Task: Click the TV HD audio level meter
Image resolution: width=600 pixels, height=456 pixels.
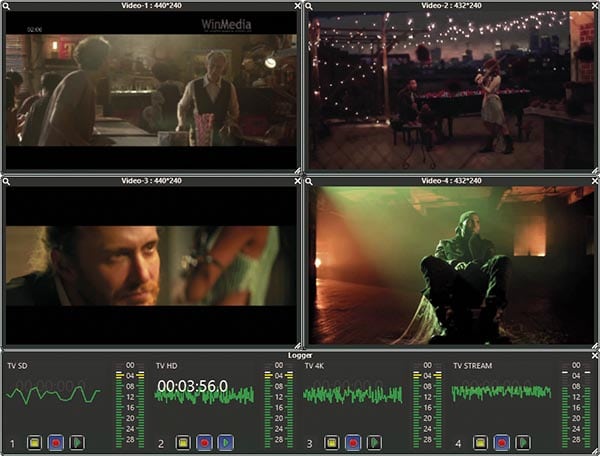Action: (279, 405)
